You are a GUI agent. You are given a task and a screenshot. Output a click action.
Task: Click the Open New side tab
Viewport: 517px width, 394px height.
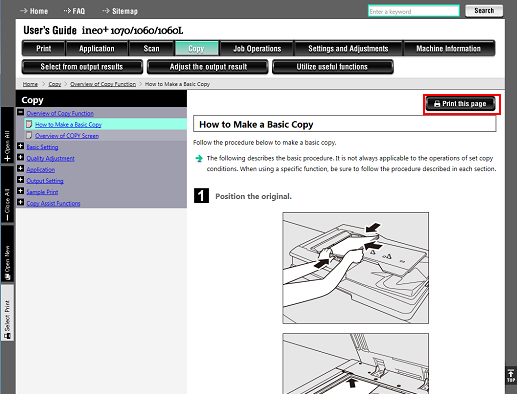pyautogui.click(x=7, y=254)
